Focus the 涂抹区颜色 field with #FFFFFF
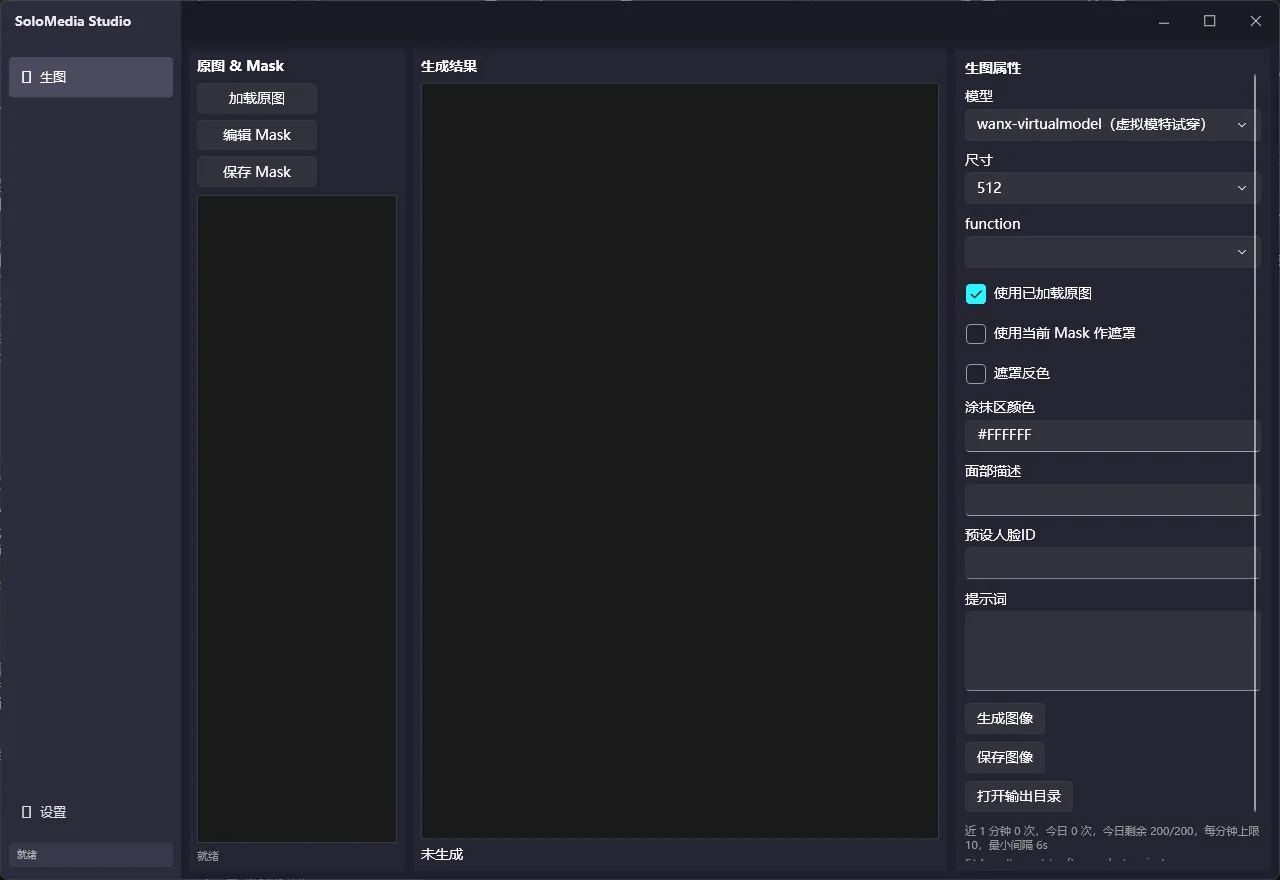 (x=1112, y=436)
